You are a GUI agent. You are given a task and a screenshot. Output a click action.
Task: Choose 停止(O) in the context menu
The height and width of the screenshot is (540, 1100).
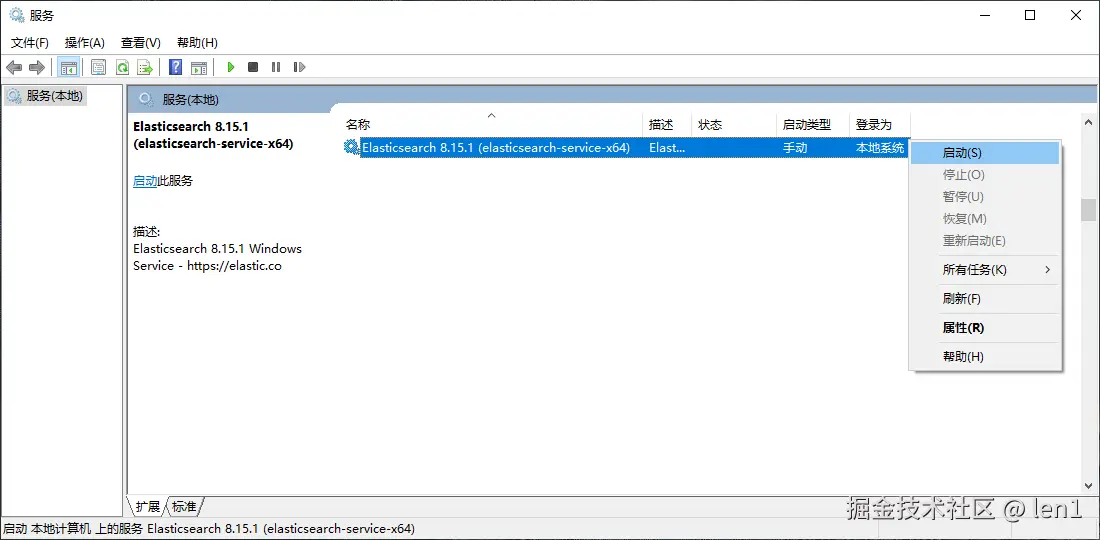[x=986, y=175]
